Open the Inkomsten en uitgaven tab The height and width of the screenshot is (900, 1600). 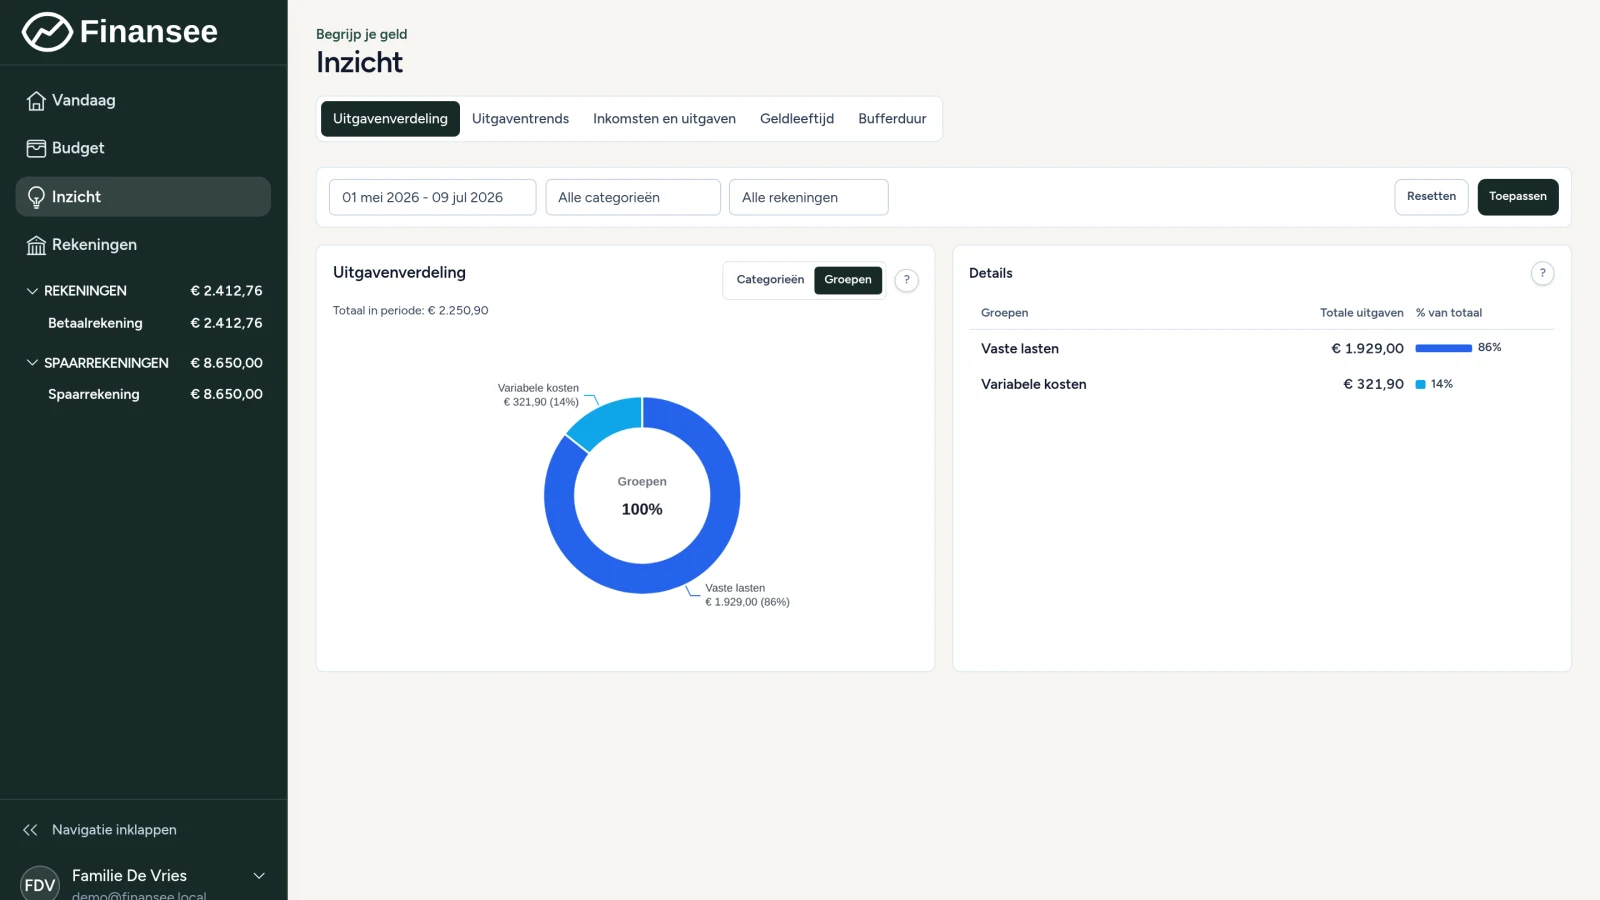click(x=664, y=119)
